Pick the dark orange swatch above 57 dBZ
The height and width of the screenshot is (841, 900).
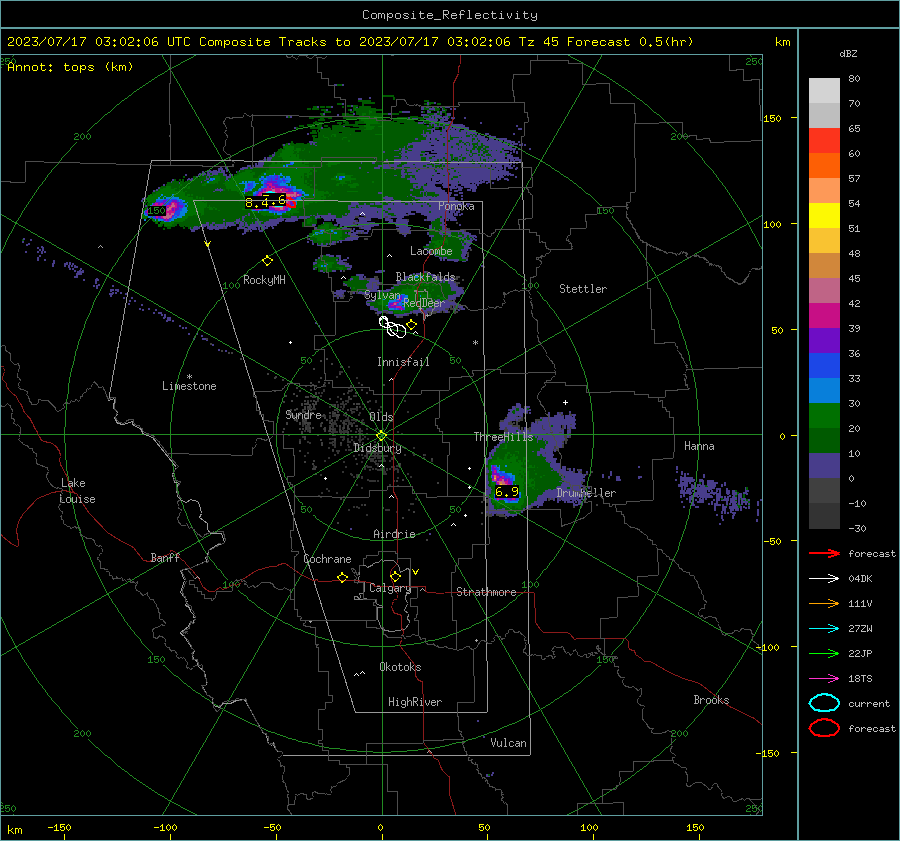[x=824, y=166]
